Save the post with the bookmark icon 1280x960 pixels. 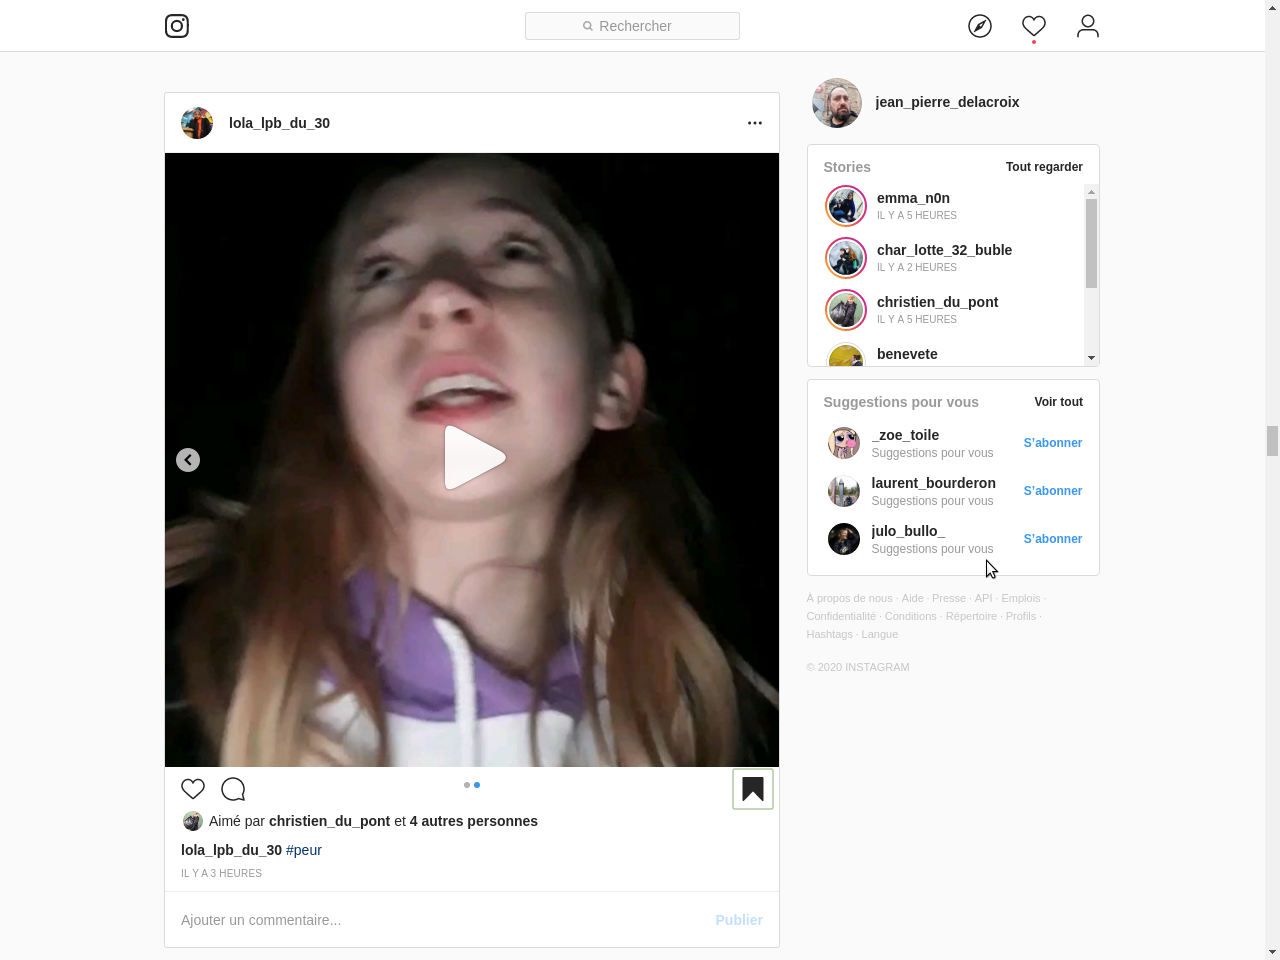click(x=753, y=789)
